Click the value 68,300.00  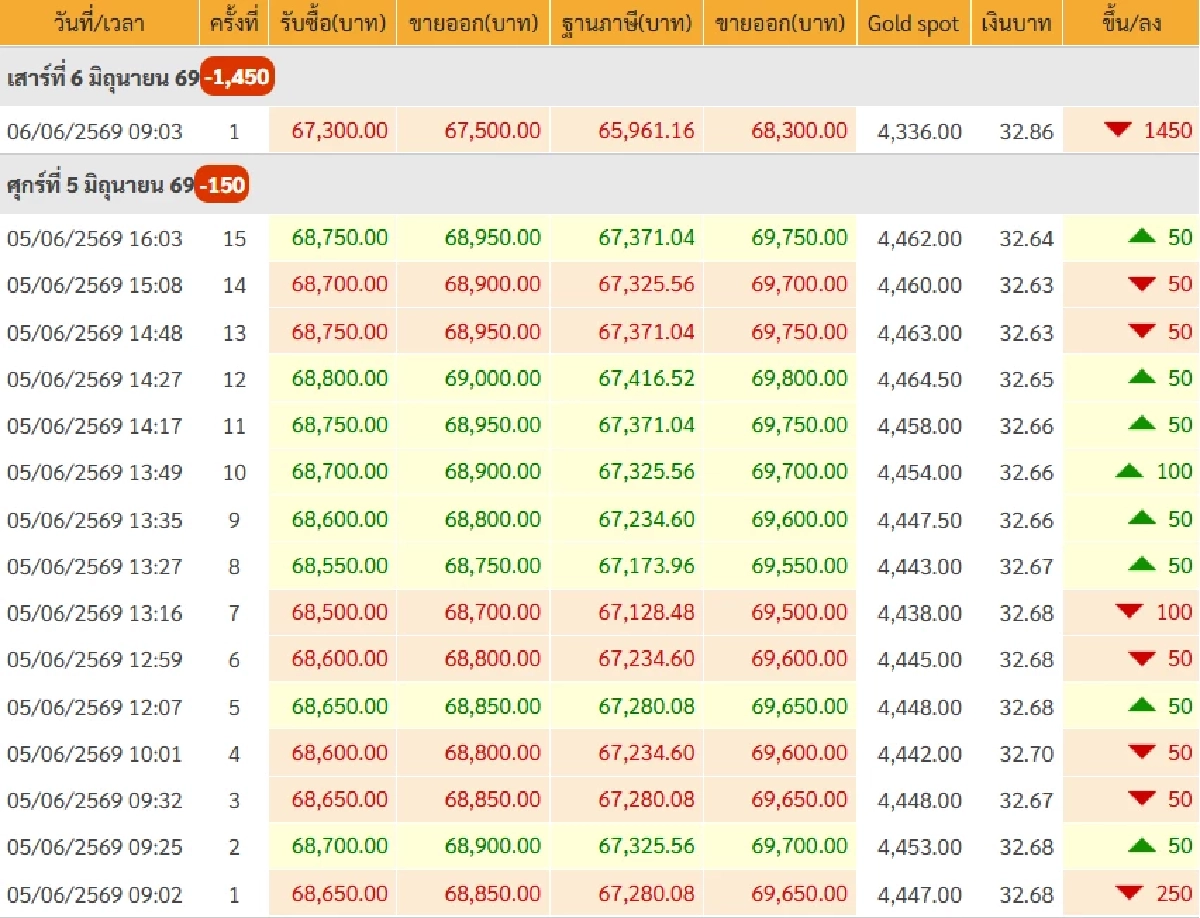799,130
